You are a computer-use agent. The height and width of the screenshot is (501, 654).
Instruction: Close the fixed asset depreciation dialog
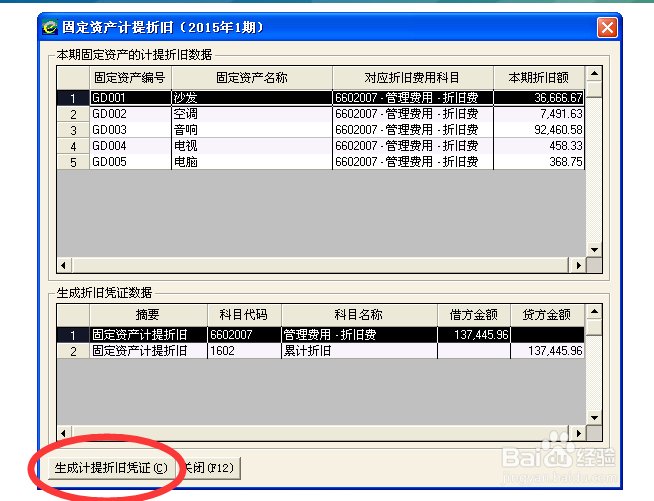click(607, 28)
